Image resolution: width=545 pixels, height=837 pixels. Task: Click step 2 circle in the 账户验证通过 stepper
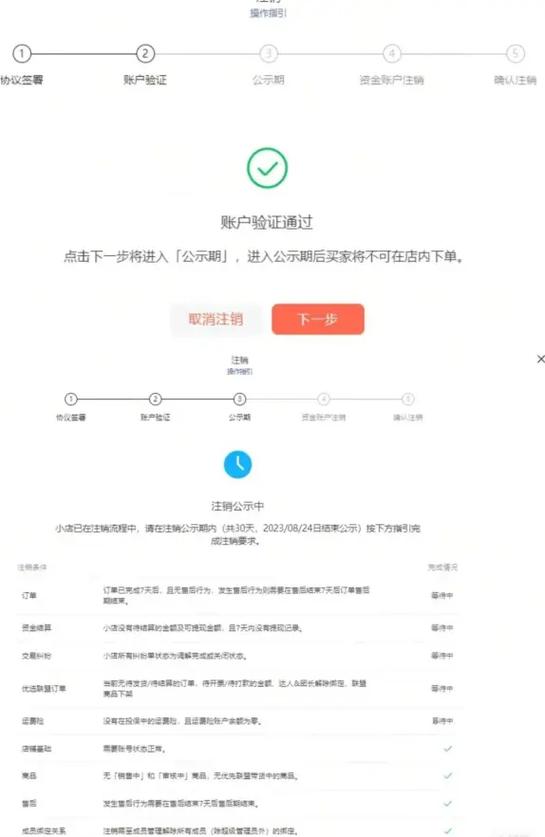(x=145, y=53)
